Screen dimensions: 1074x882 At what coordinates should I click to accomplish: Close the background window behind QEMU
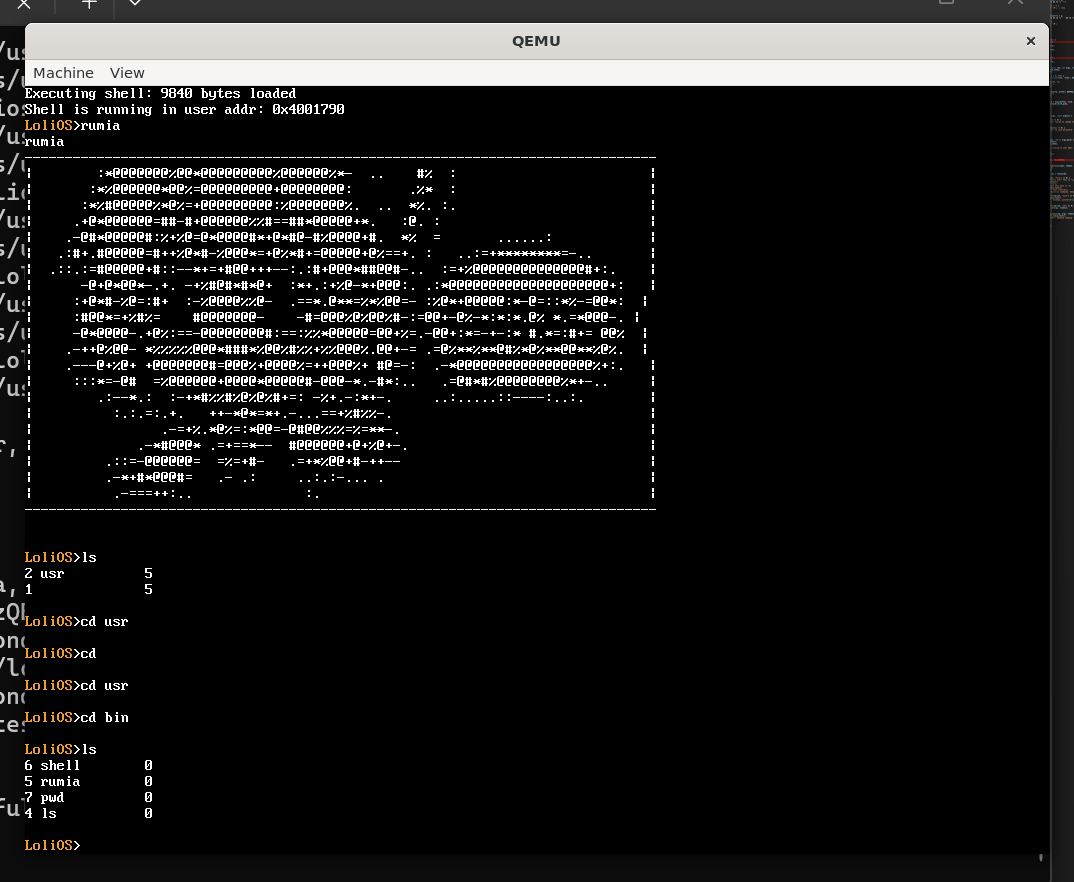pyautogui.click(x=1015, y=3)
